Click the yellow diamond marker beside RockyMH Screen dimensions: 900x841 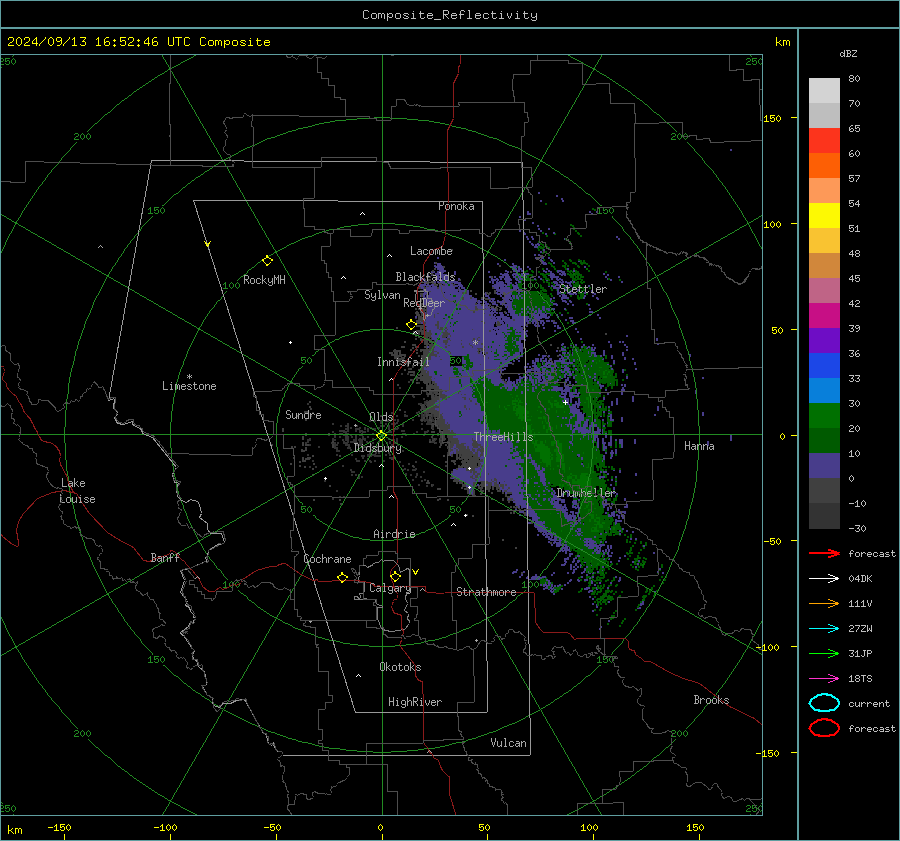tap(267, 261)
